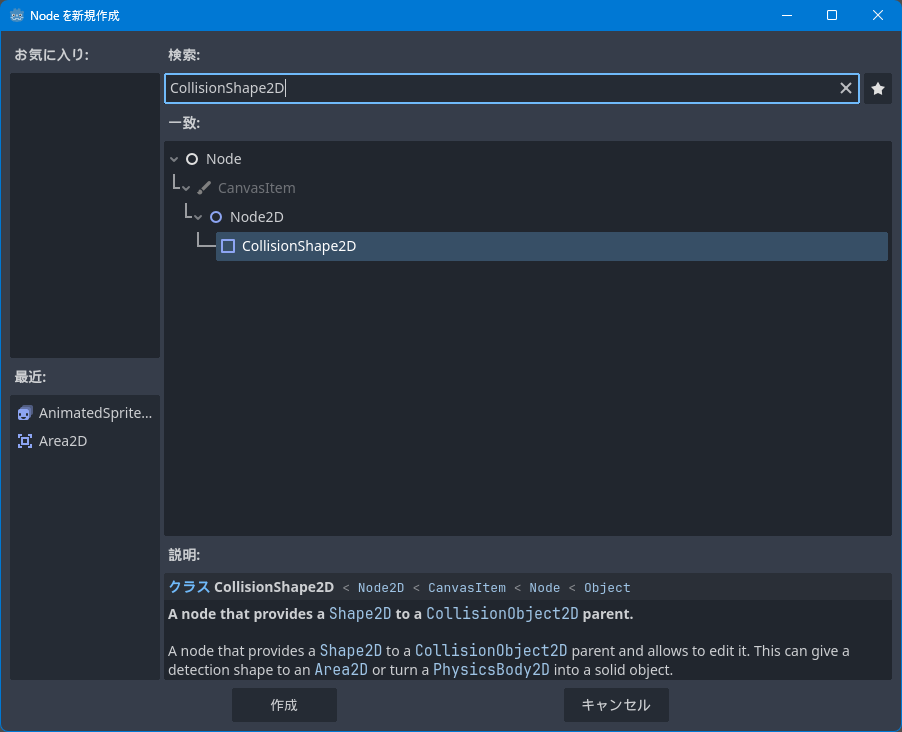Click the CanvasItem brush icon
The image size is (902, 732).
(204, 188)
